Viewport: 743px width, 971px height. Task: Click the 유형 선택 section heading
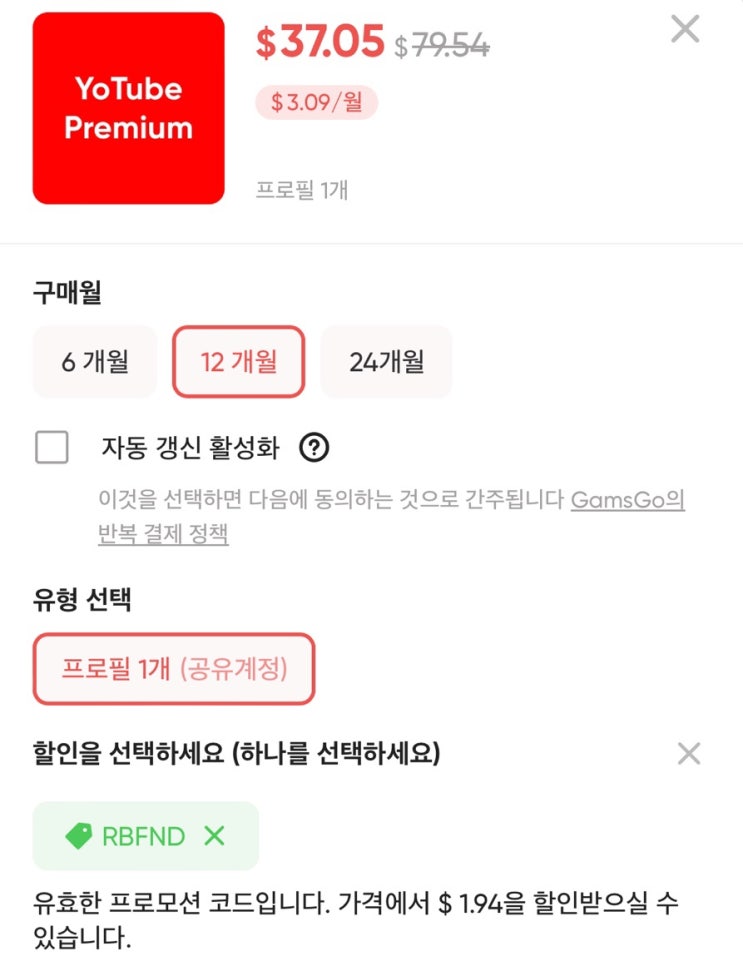[82, 599]
